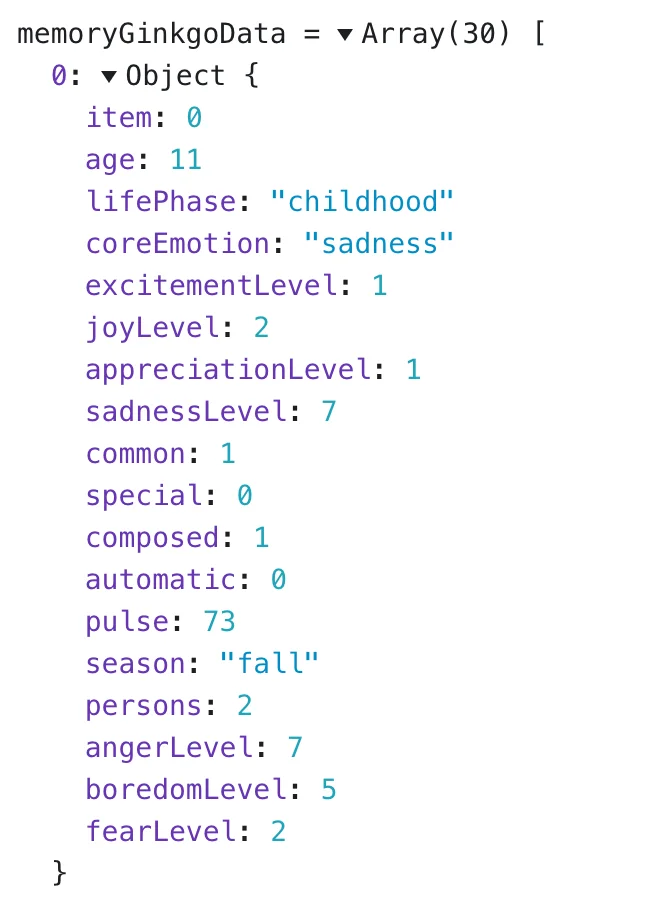The height and width of the screenshot is (898, 672).
Task: Click the joyLevel property key
Action: pos(152,328)
